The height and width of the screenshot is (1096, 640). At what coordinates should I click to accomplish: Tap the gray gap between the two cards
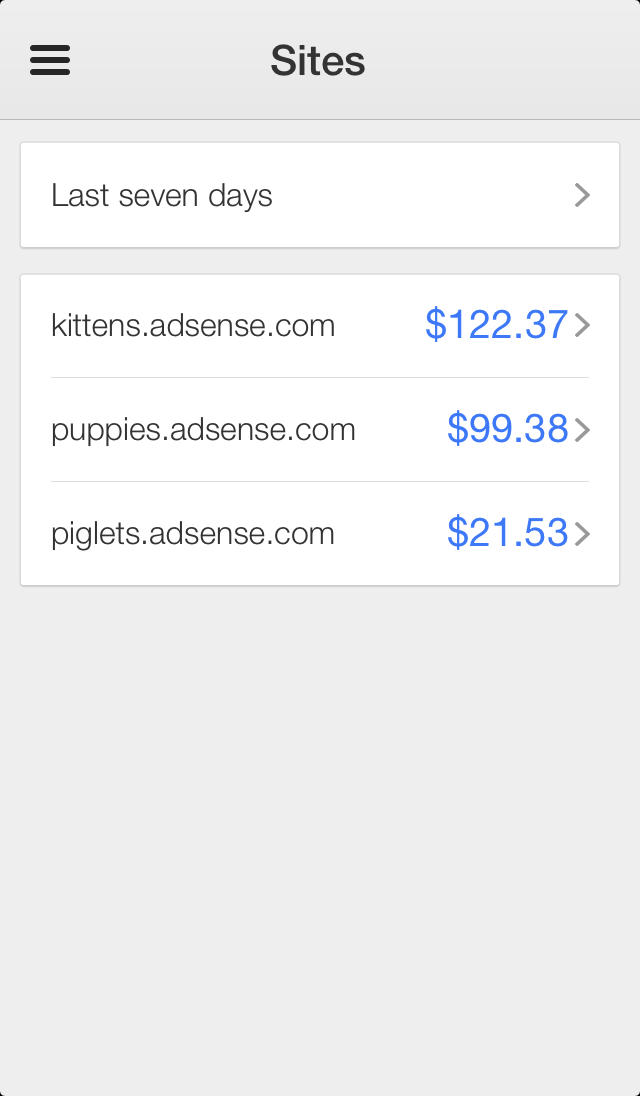[320, 261]
